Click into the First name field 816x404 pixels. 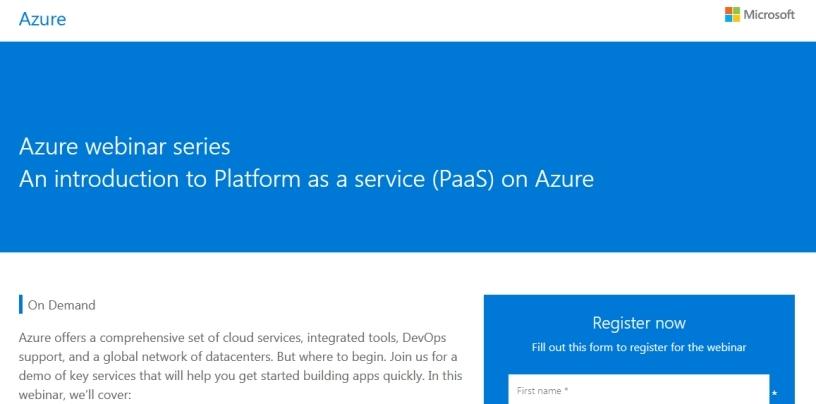coord(637,392)
